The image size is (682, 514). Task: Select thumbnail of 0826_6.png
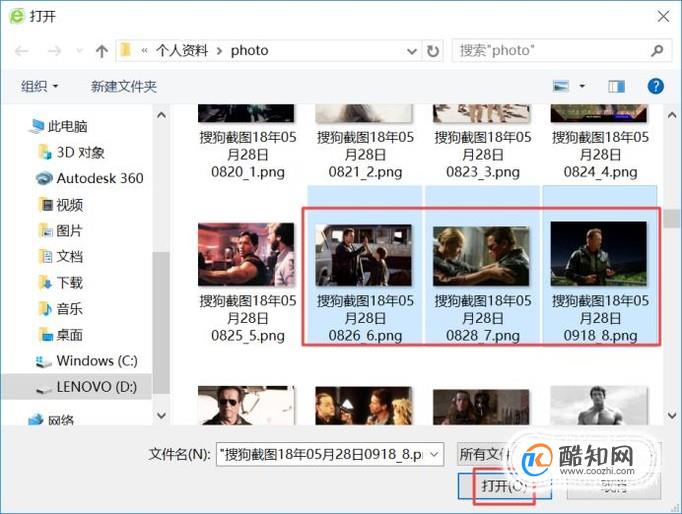tap(364, 255)
